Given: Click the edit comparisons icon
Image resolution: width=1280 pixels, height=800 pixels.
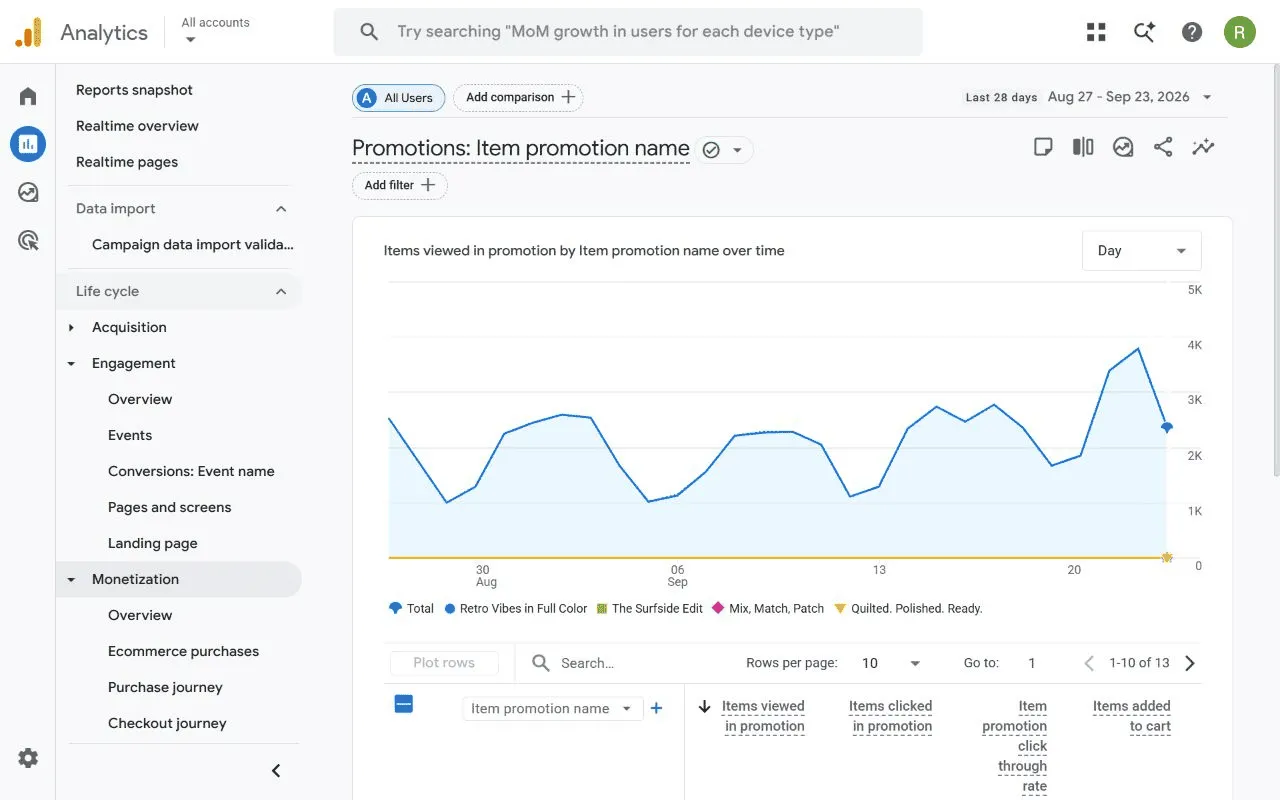Looking at the screenshot, I should (1083, 147).
